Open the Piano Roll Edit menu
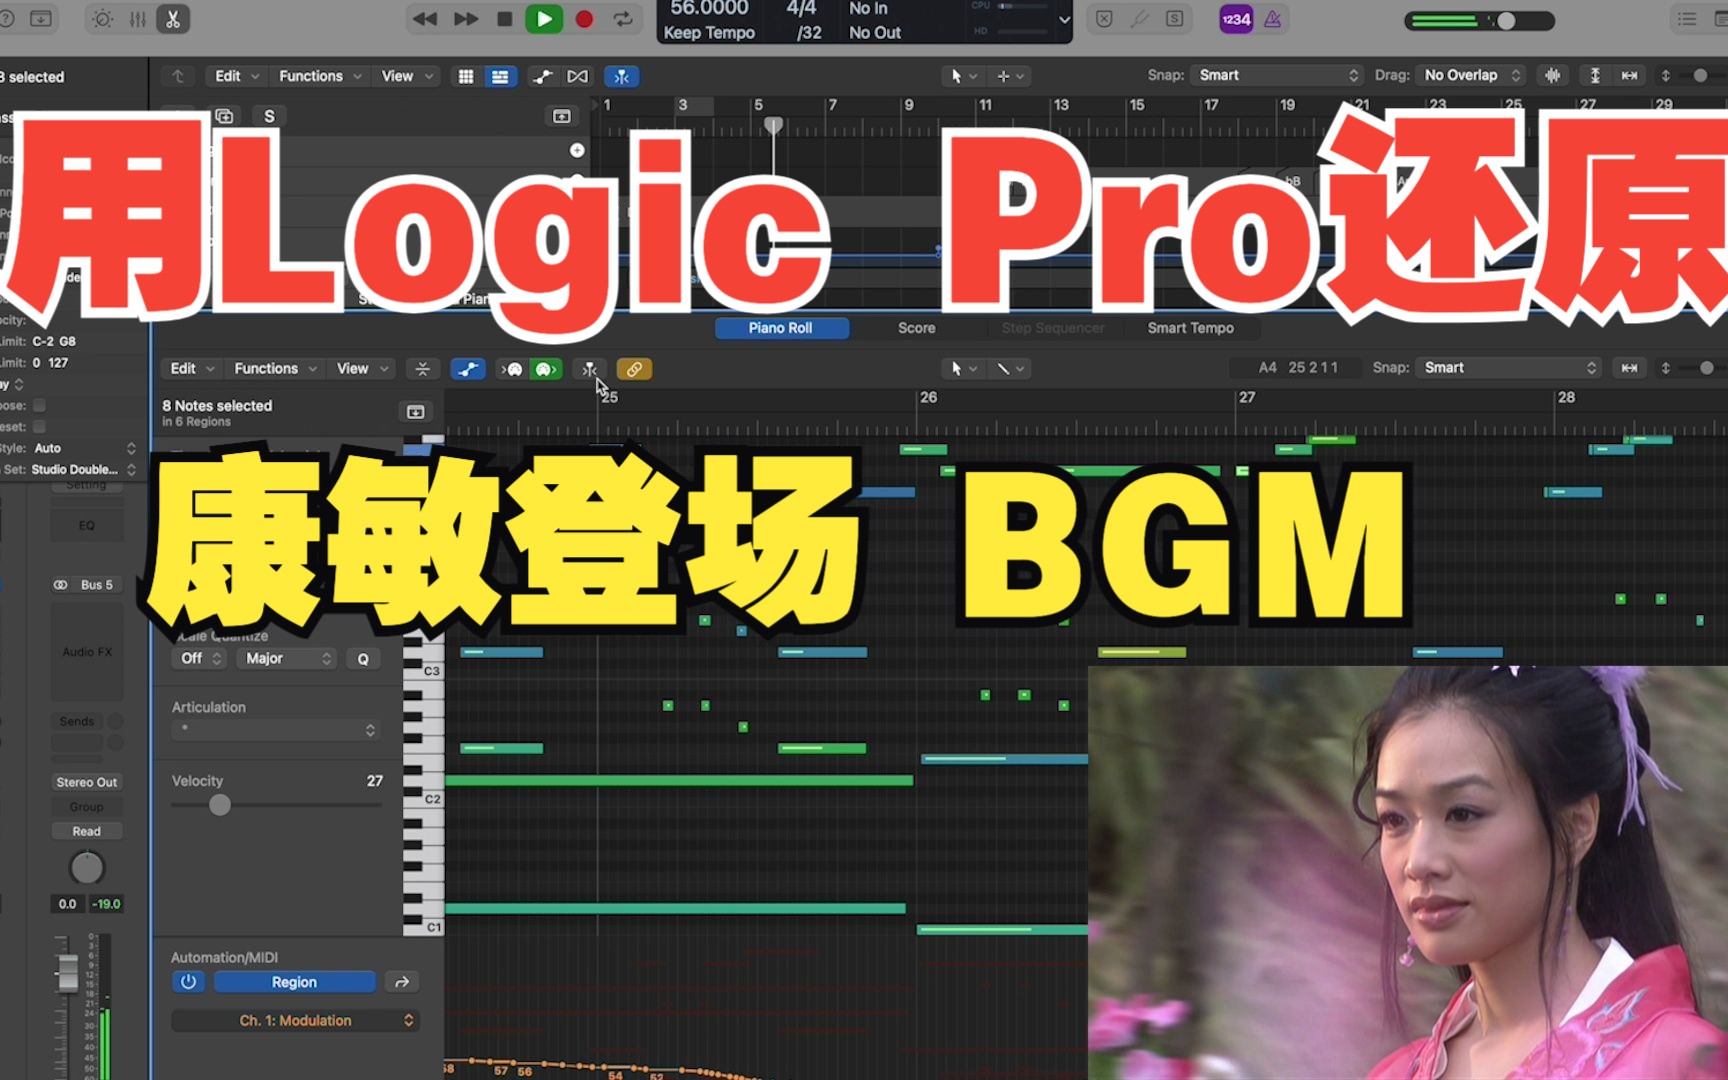 click(191, 368)
